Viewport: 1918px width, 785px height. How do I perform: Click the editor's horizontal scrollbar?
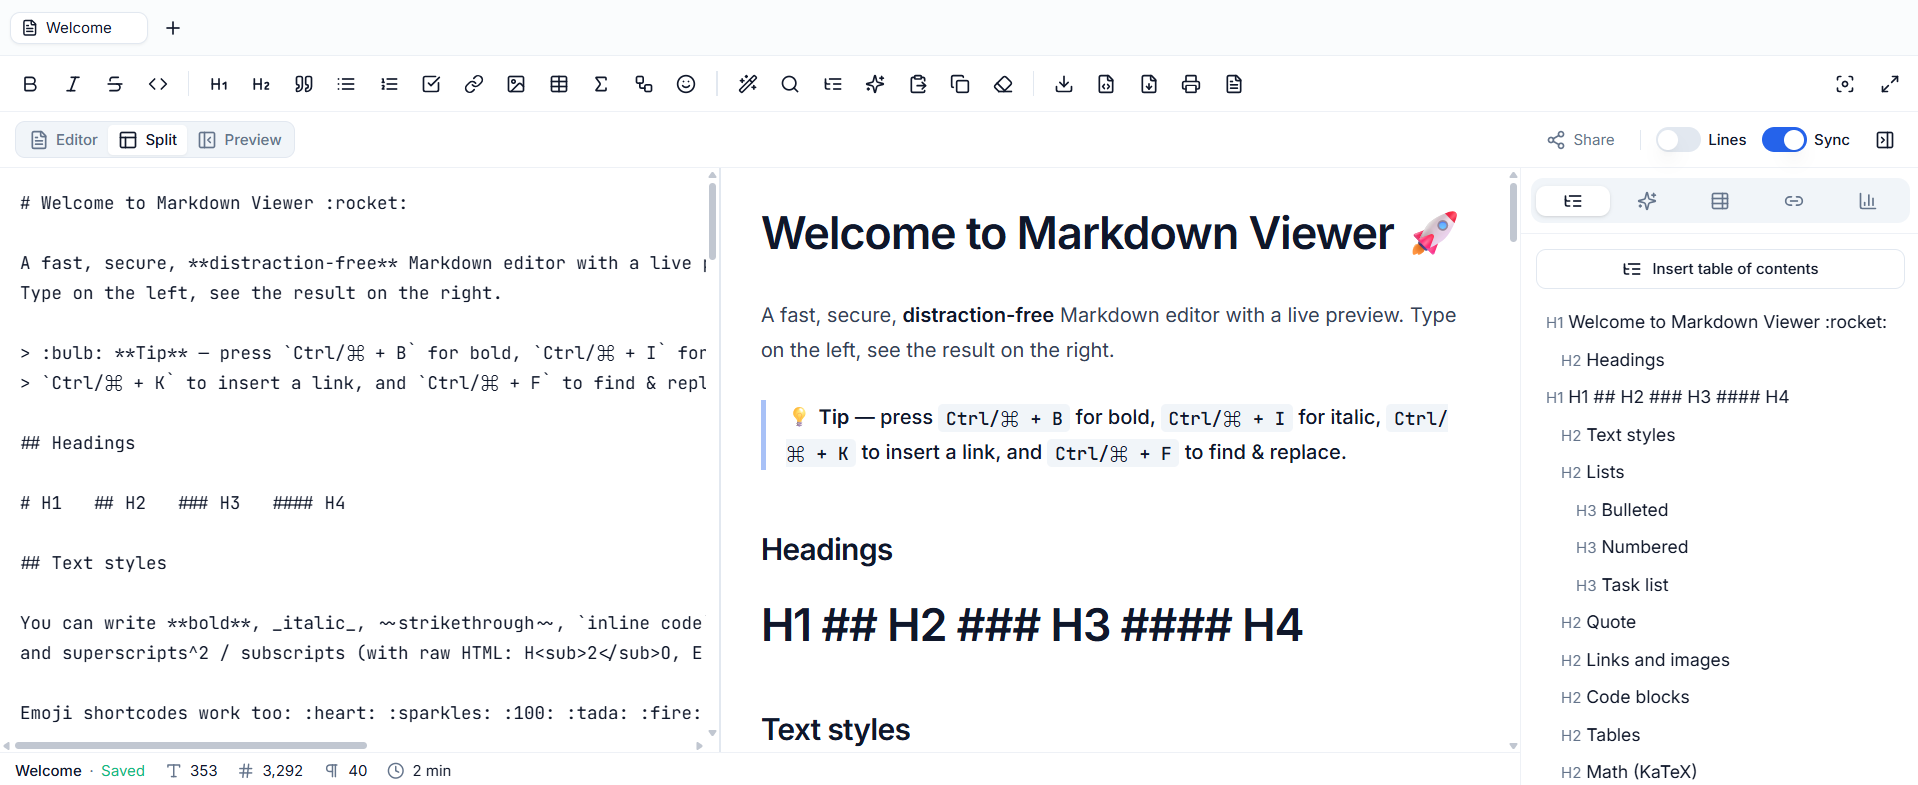tap(191, 745)
